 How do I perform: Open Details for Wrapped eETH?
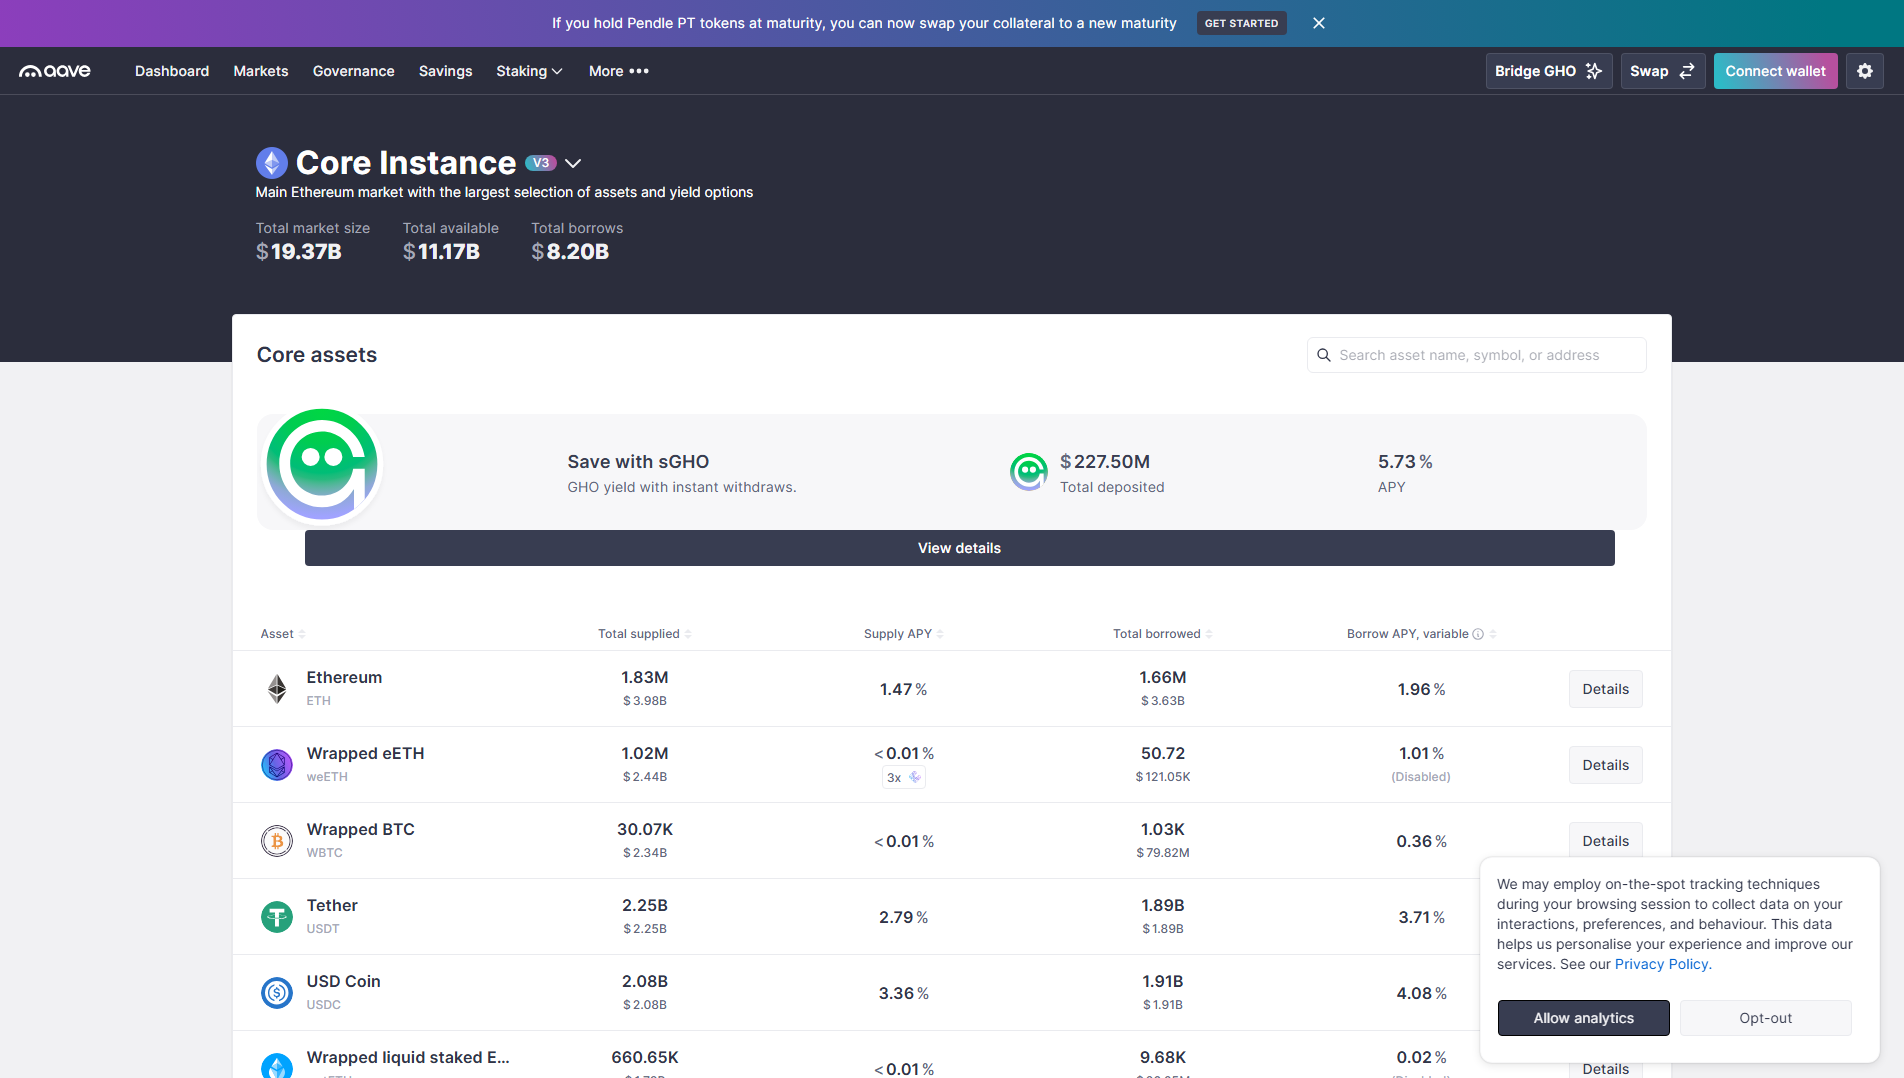1606,765
